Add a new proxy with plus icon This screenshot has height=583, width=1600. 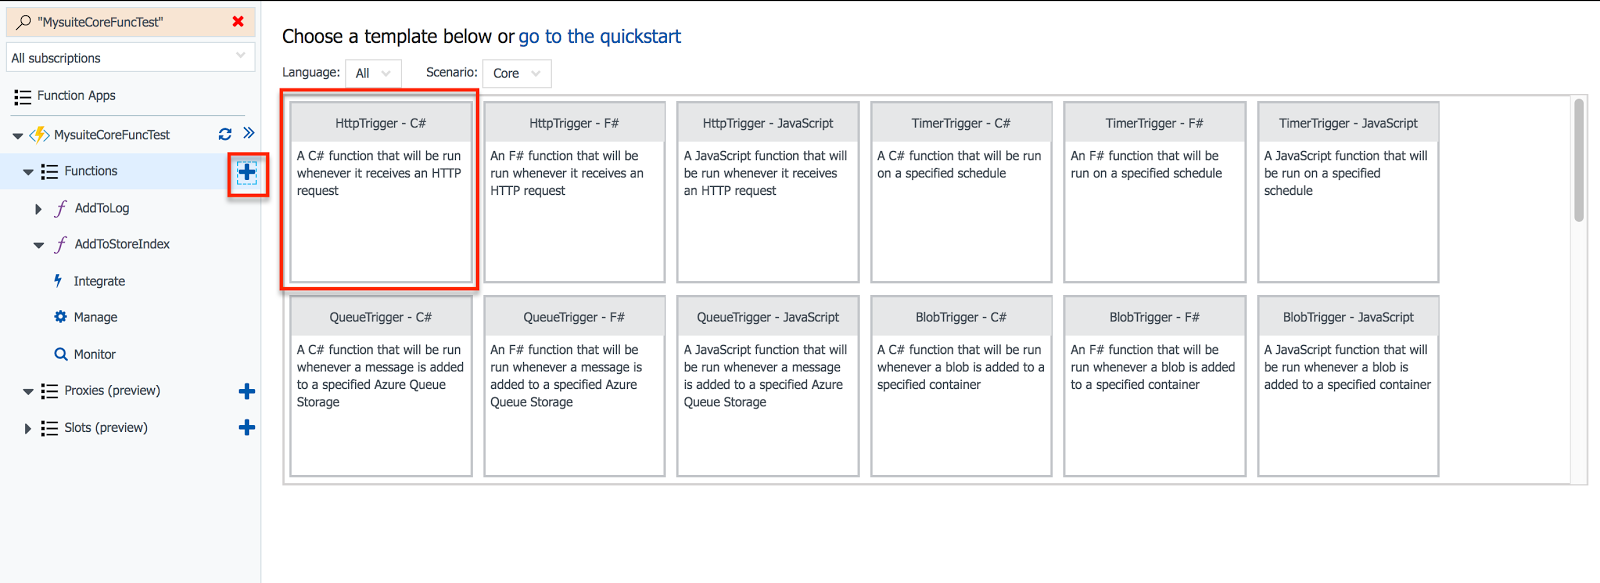(x=247, y=391)
